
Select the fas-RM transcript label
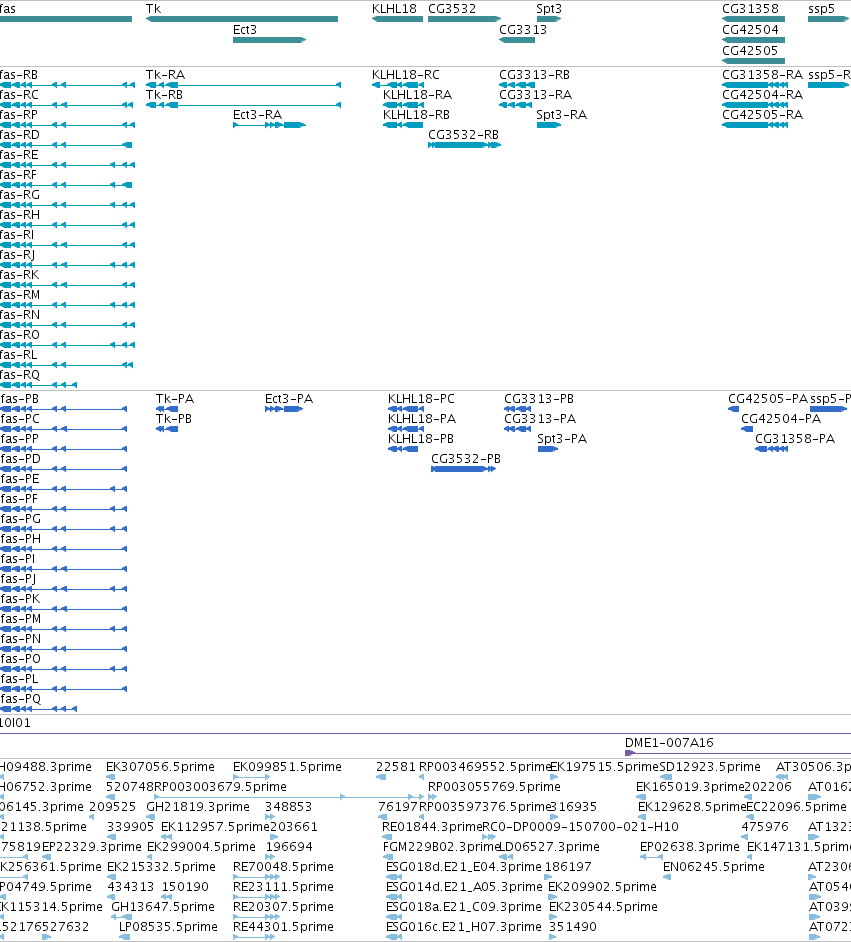click(x=20, y=295)
